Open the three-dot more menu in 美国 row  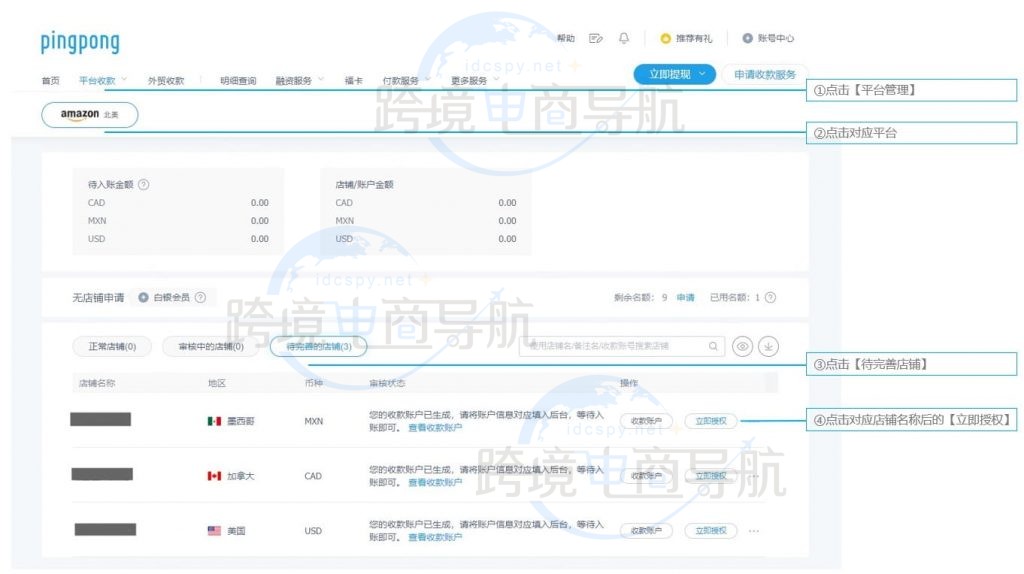(754, 531)
